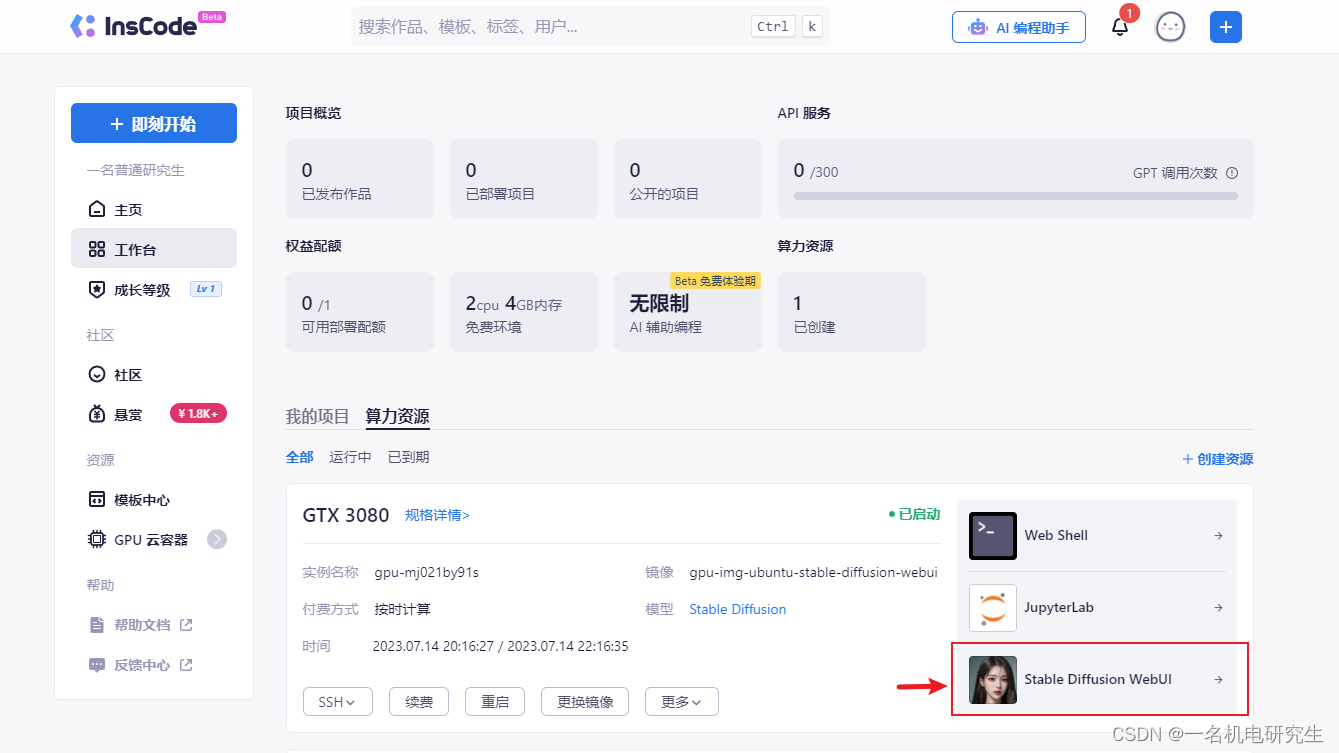Click the Stable Diffusion WebUI thumbnail
This screenshot has height=753, width=1339.
pos(993,680)
